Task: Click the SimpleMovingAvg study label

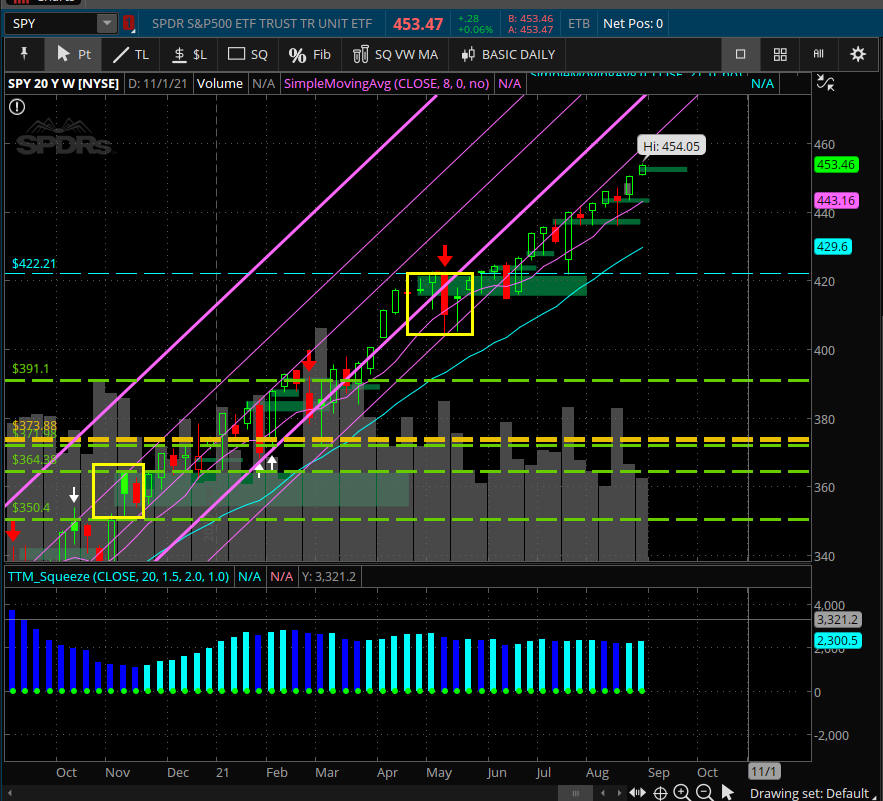Action: [387, 84]
